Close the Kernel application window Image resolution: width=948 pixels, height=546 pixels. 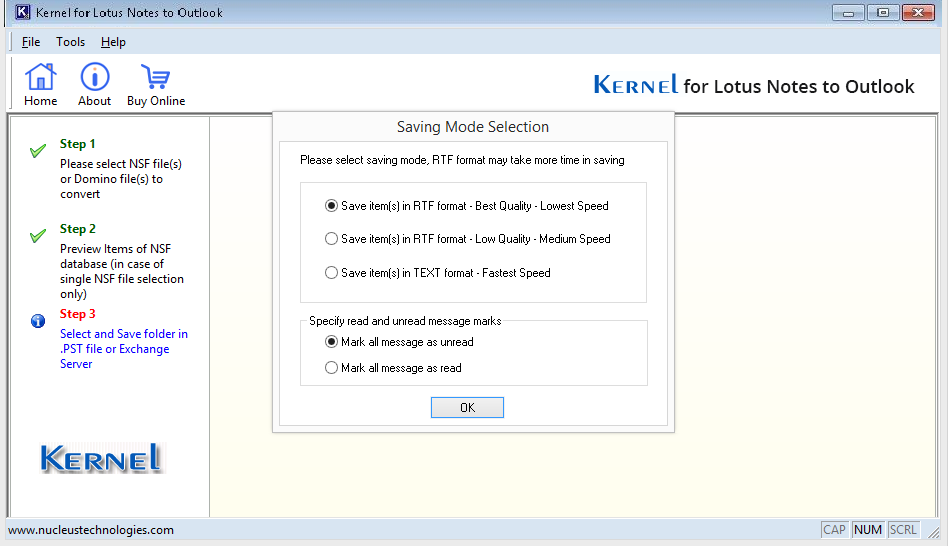point(918,13)
